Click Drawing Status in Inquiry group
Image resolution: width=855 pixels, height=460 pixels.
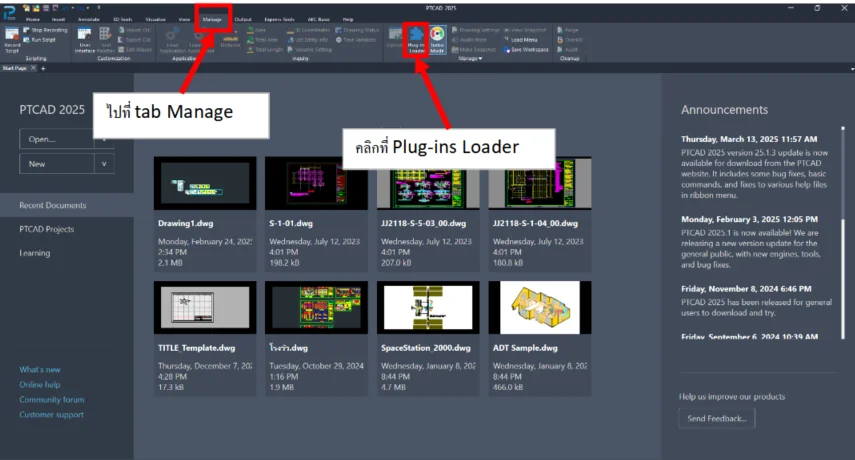(x=357, y=31)
